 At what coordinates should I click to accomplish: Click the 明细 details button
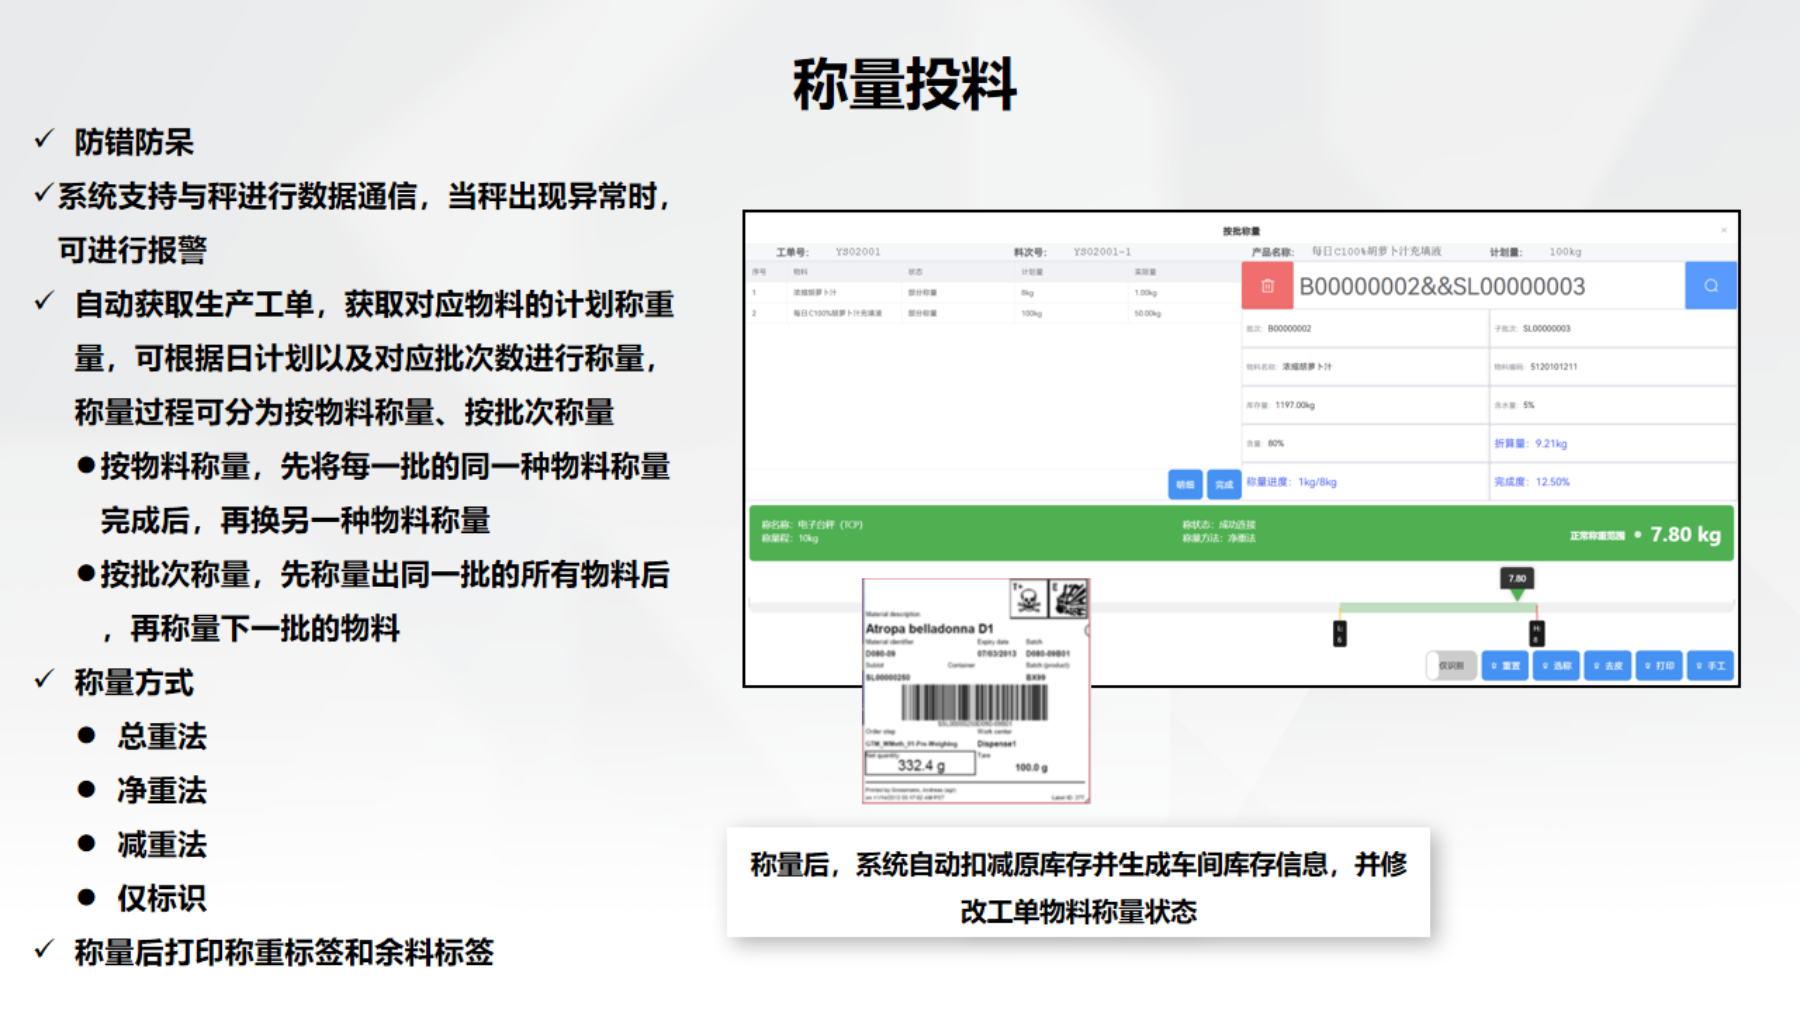[x=1185, y=484]
